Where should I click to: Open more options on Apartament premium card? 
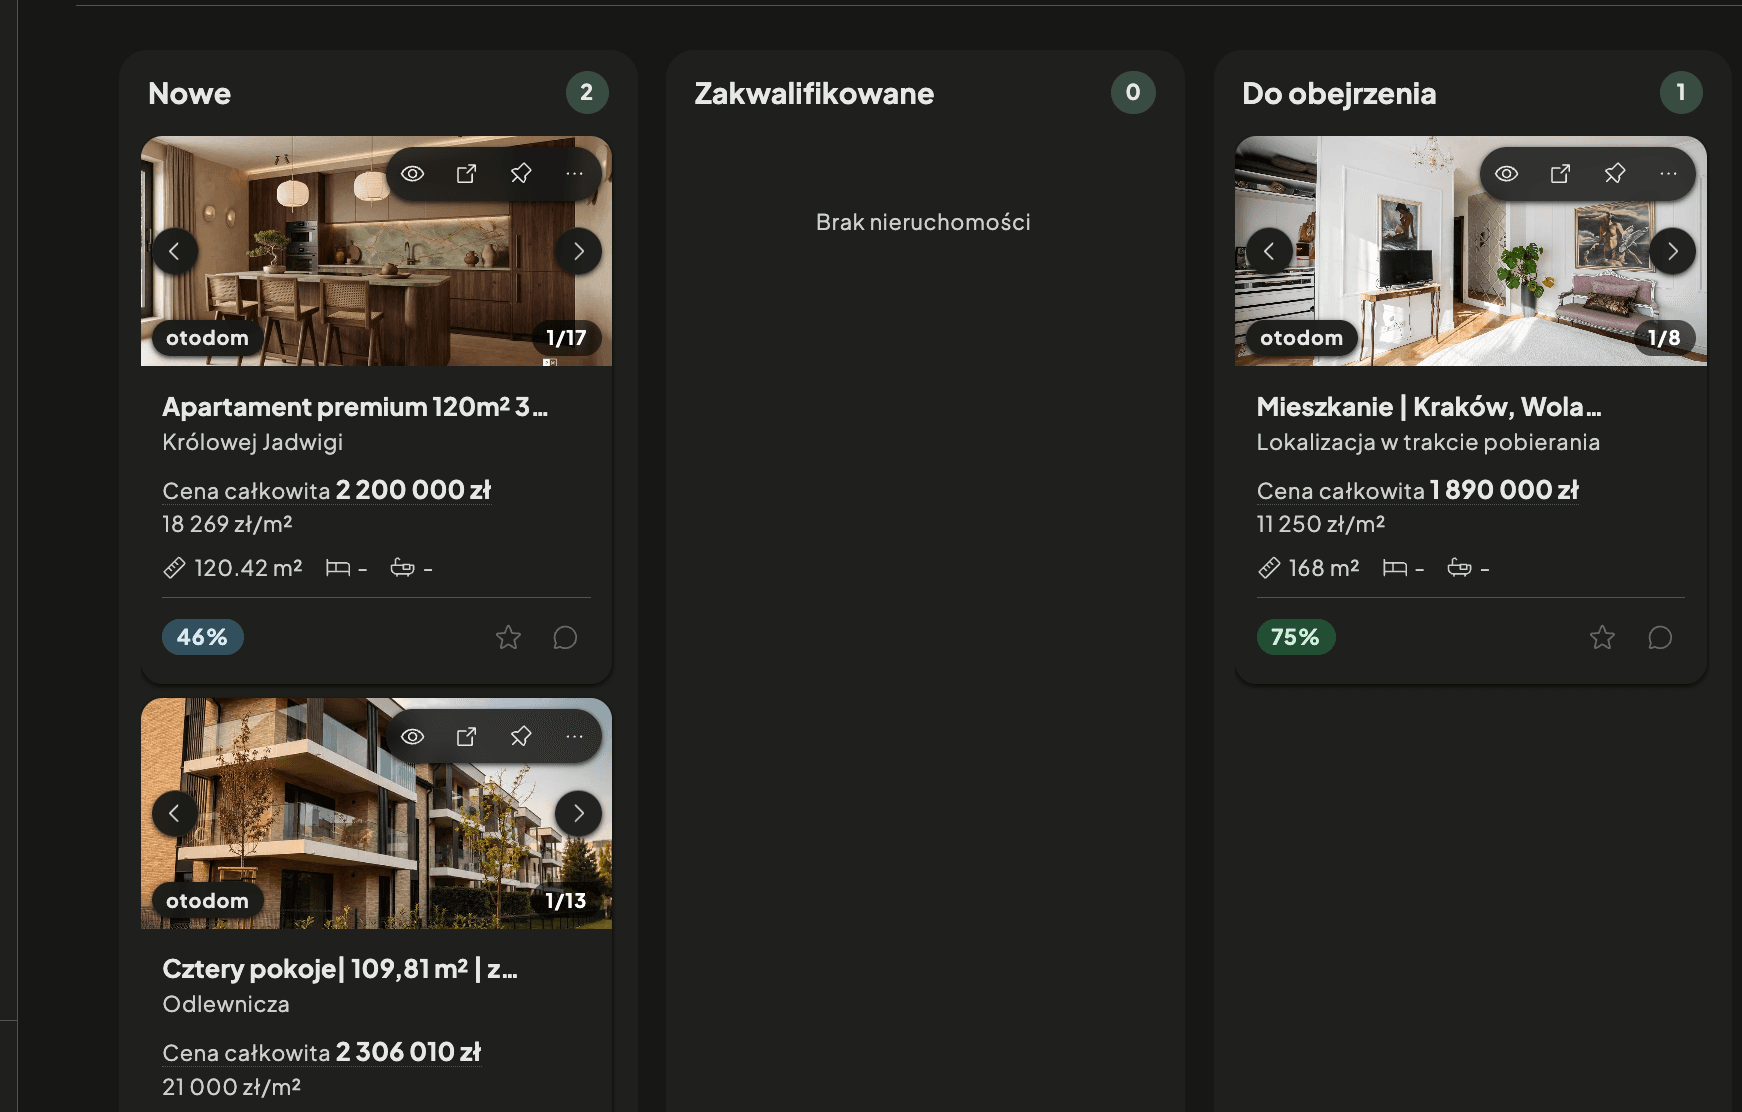pyautogui.click(x=575, y=174)
